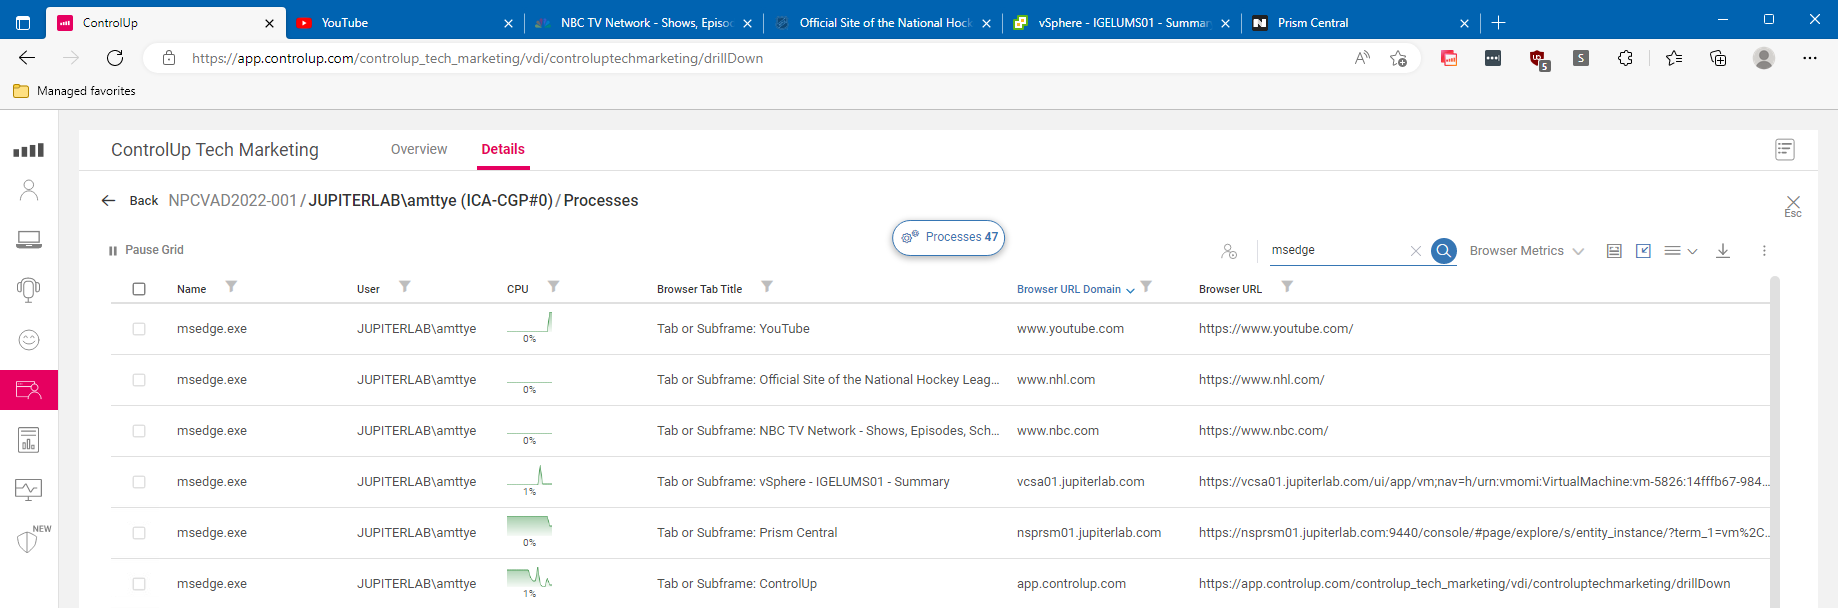Sort by the CPU column header label
Screen dimensions: 1838x608
517,289
